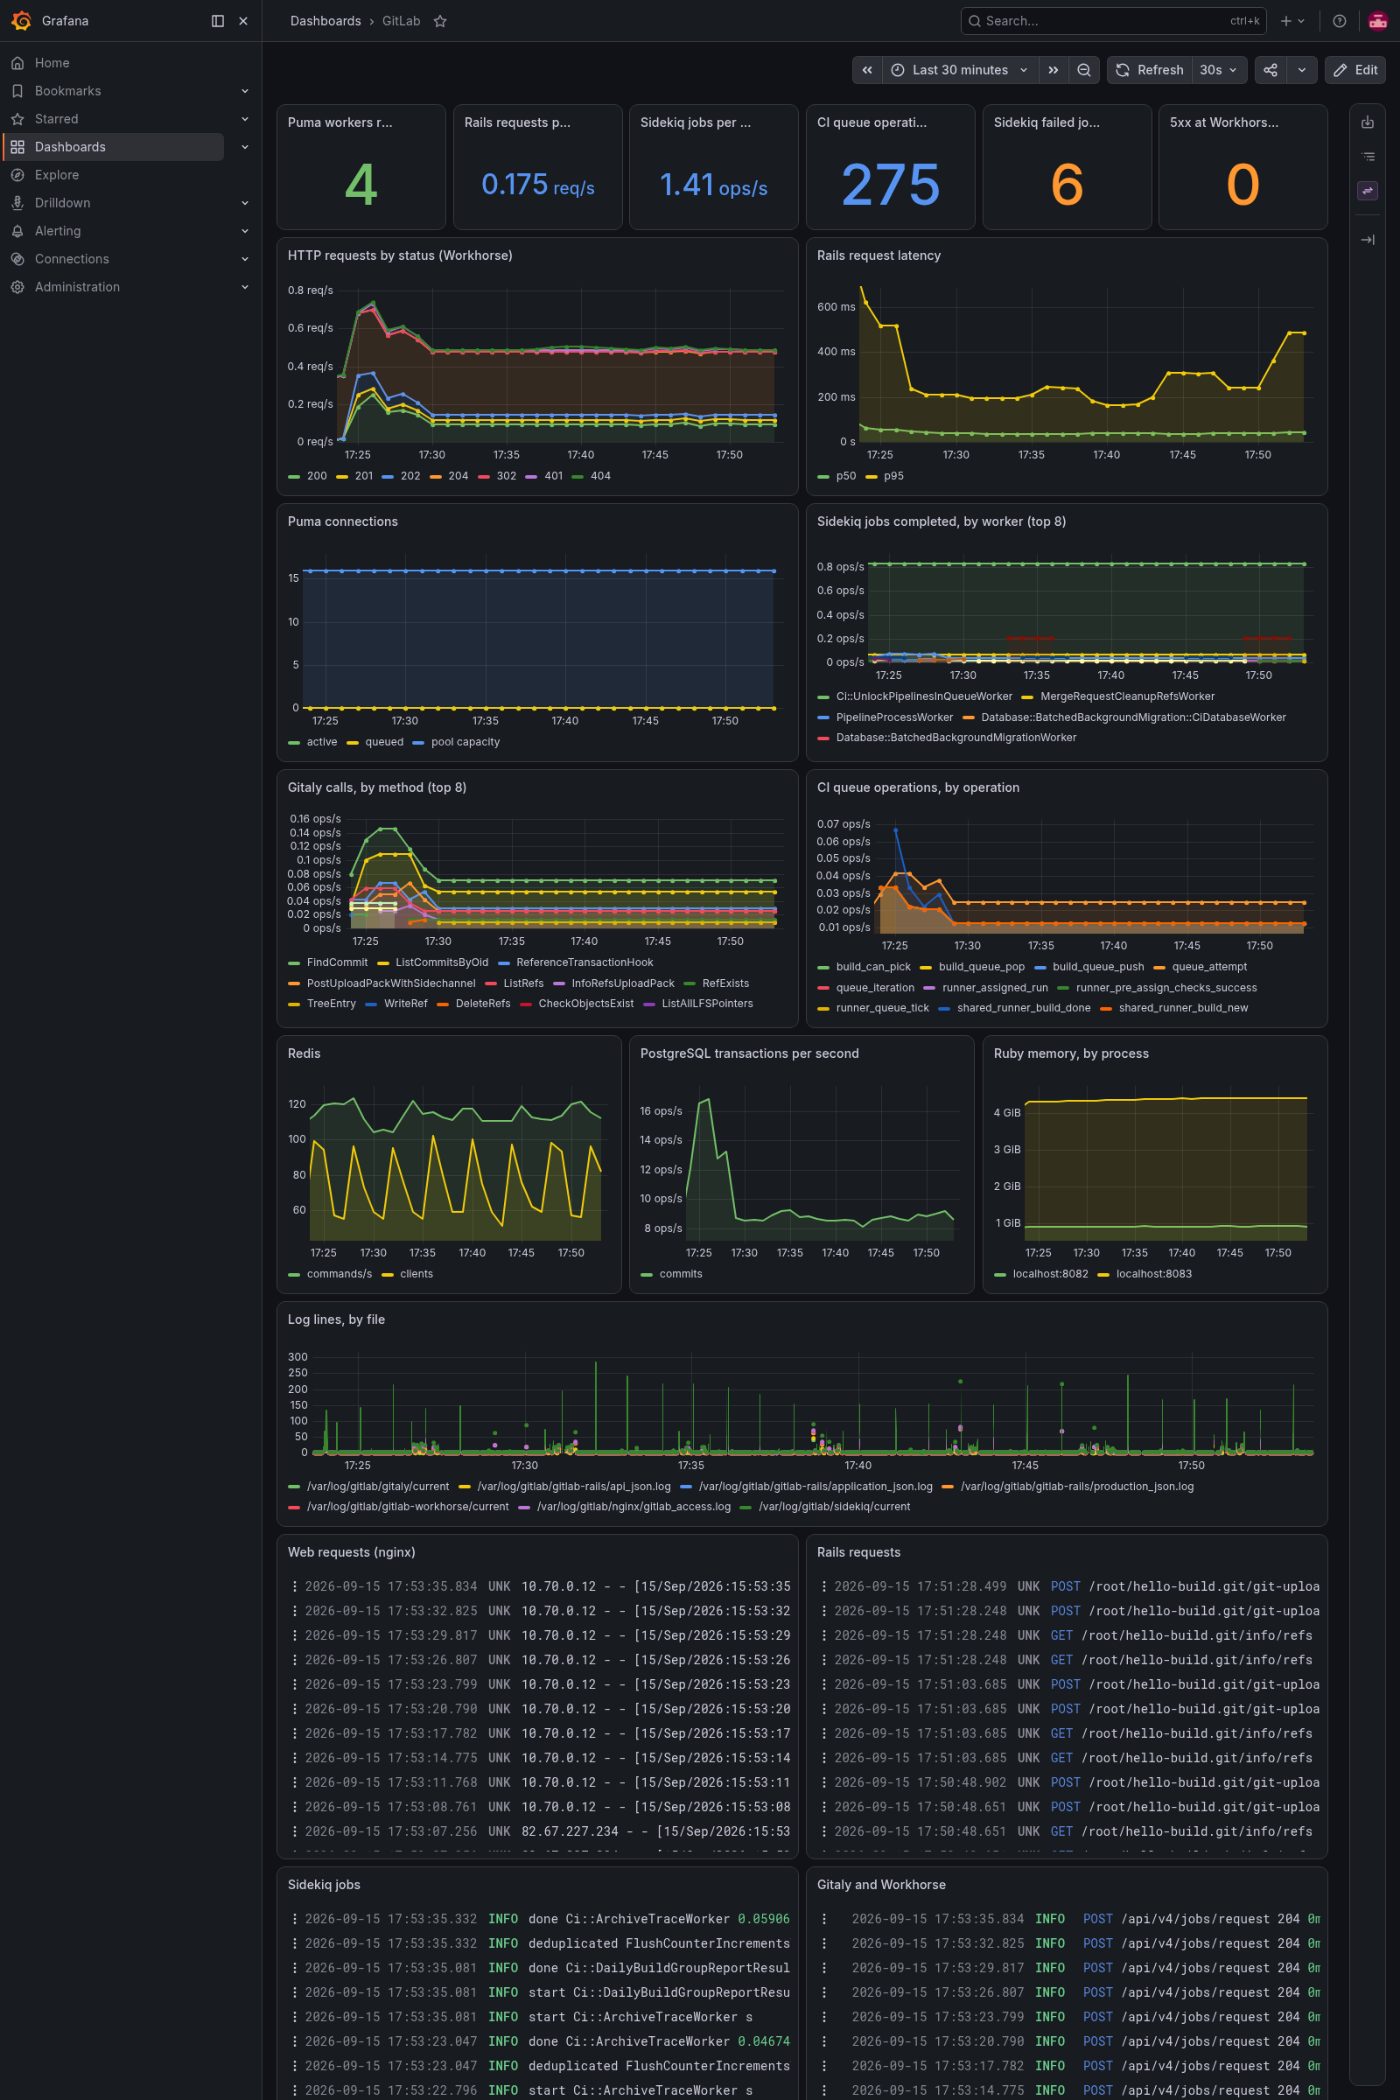Click the Drilldown icon in sidebar
Viewport: 1400px width, 2100px height.
pos(17,203)
